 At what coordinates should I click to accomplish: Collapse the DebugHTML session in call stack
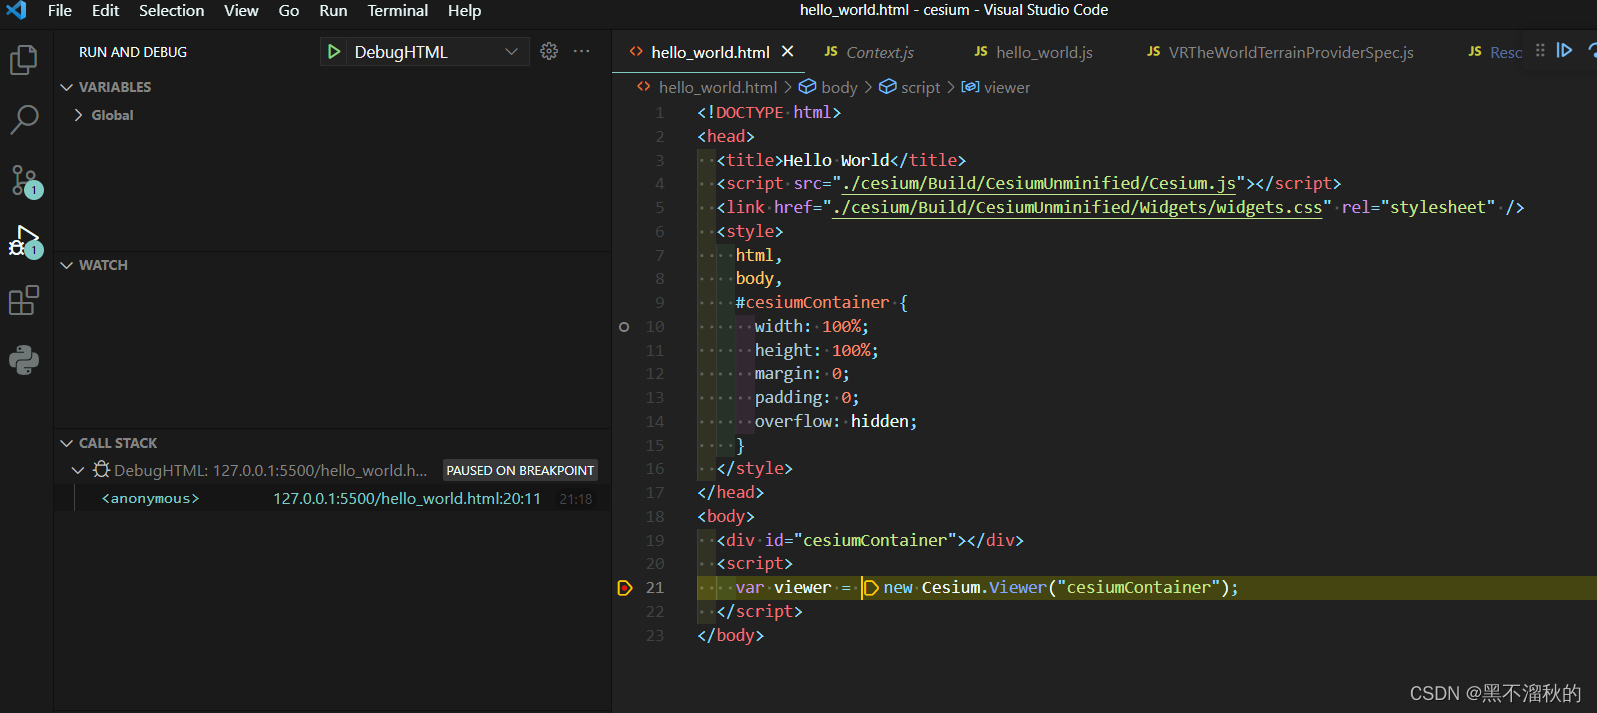(78, 470)
